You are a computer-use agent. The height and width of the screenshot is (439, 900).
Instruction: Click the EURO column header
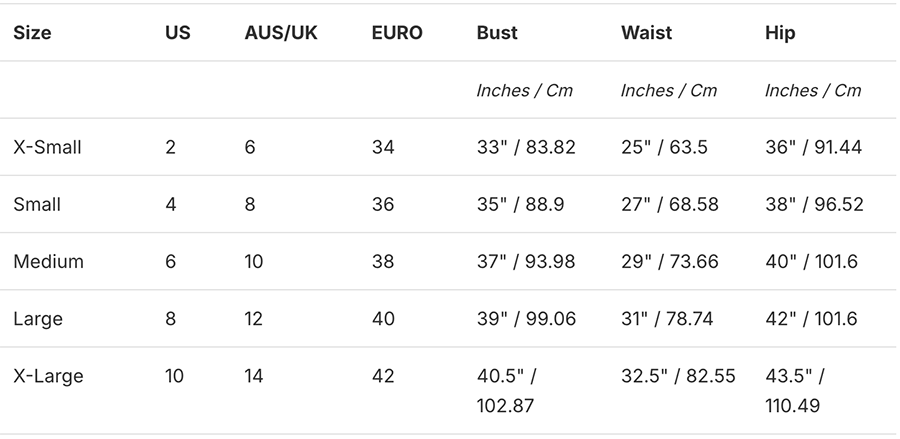[397, 33]
